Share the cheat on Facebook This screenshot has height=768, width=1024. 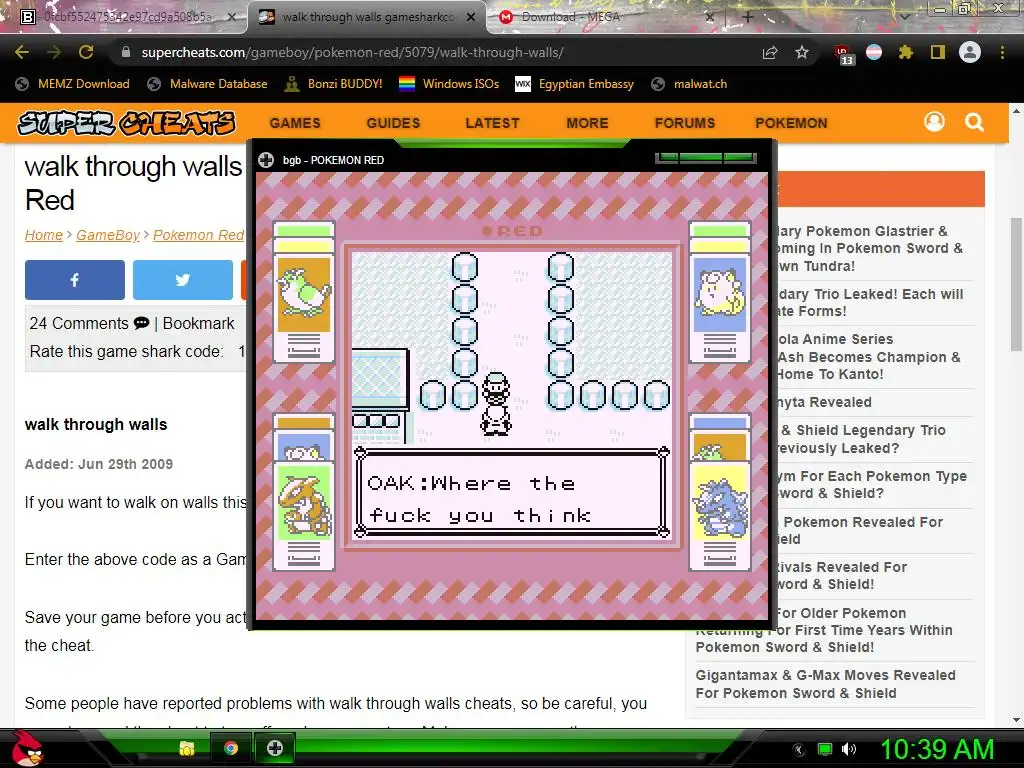(x=74, y=280)
